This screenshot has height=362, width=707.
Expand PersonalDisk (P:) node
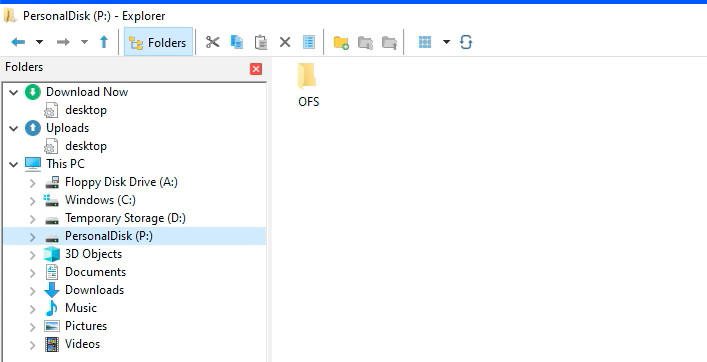pyautogui.click(x=32, y=237)
